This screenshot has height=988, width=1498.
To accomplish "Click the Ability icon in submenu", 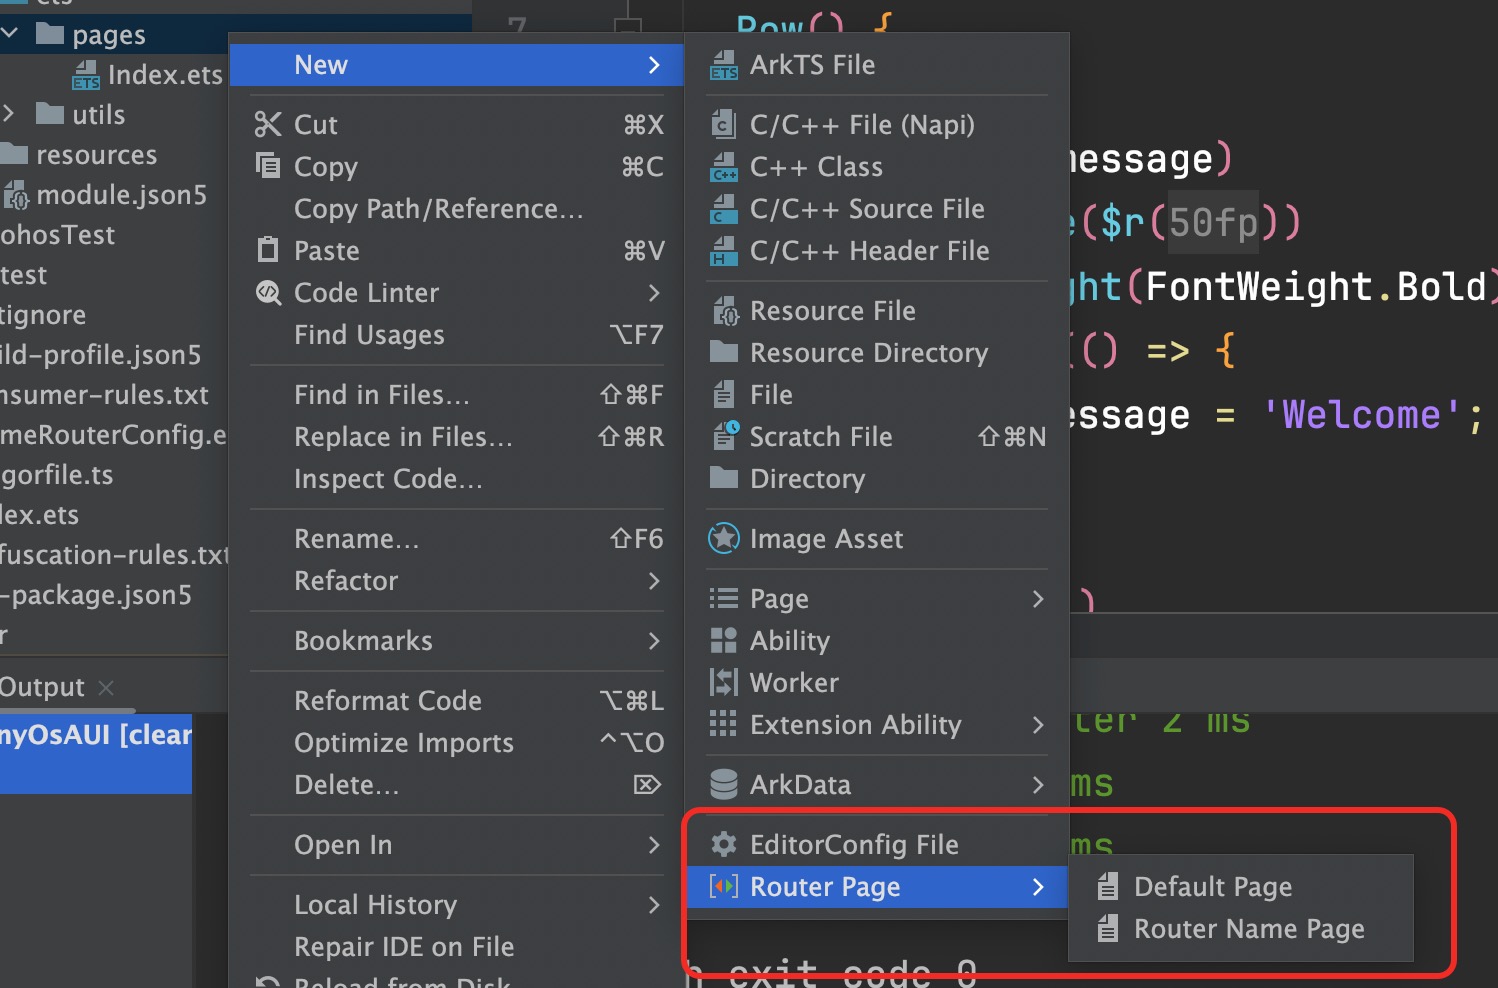I will [x=723, y=640].
